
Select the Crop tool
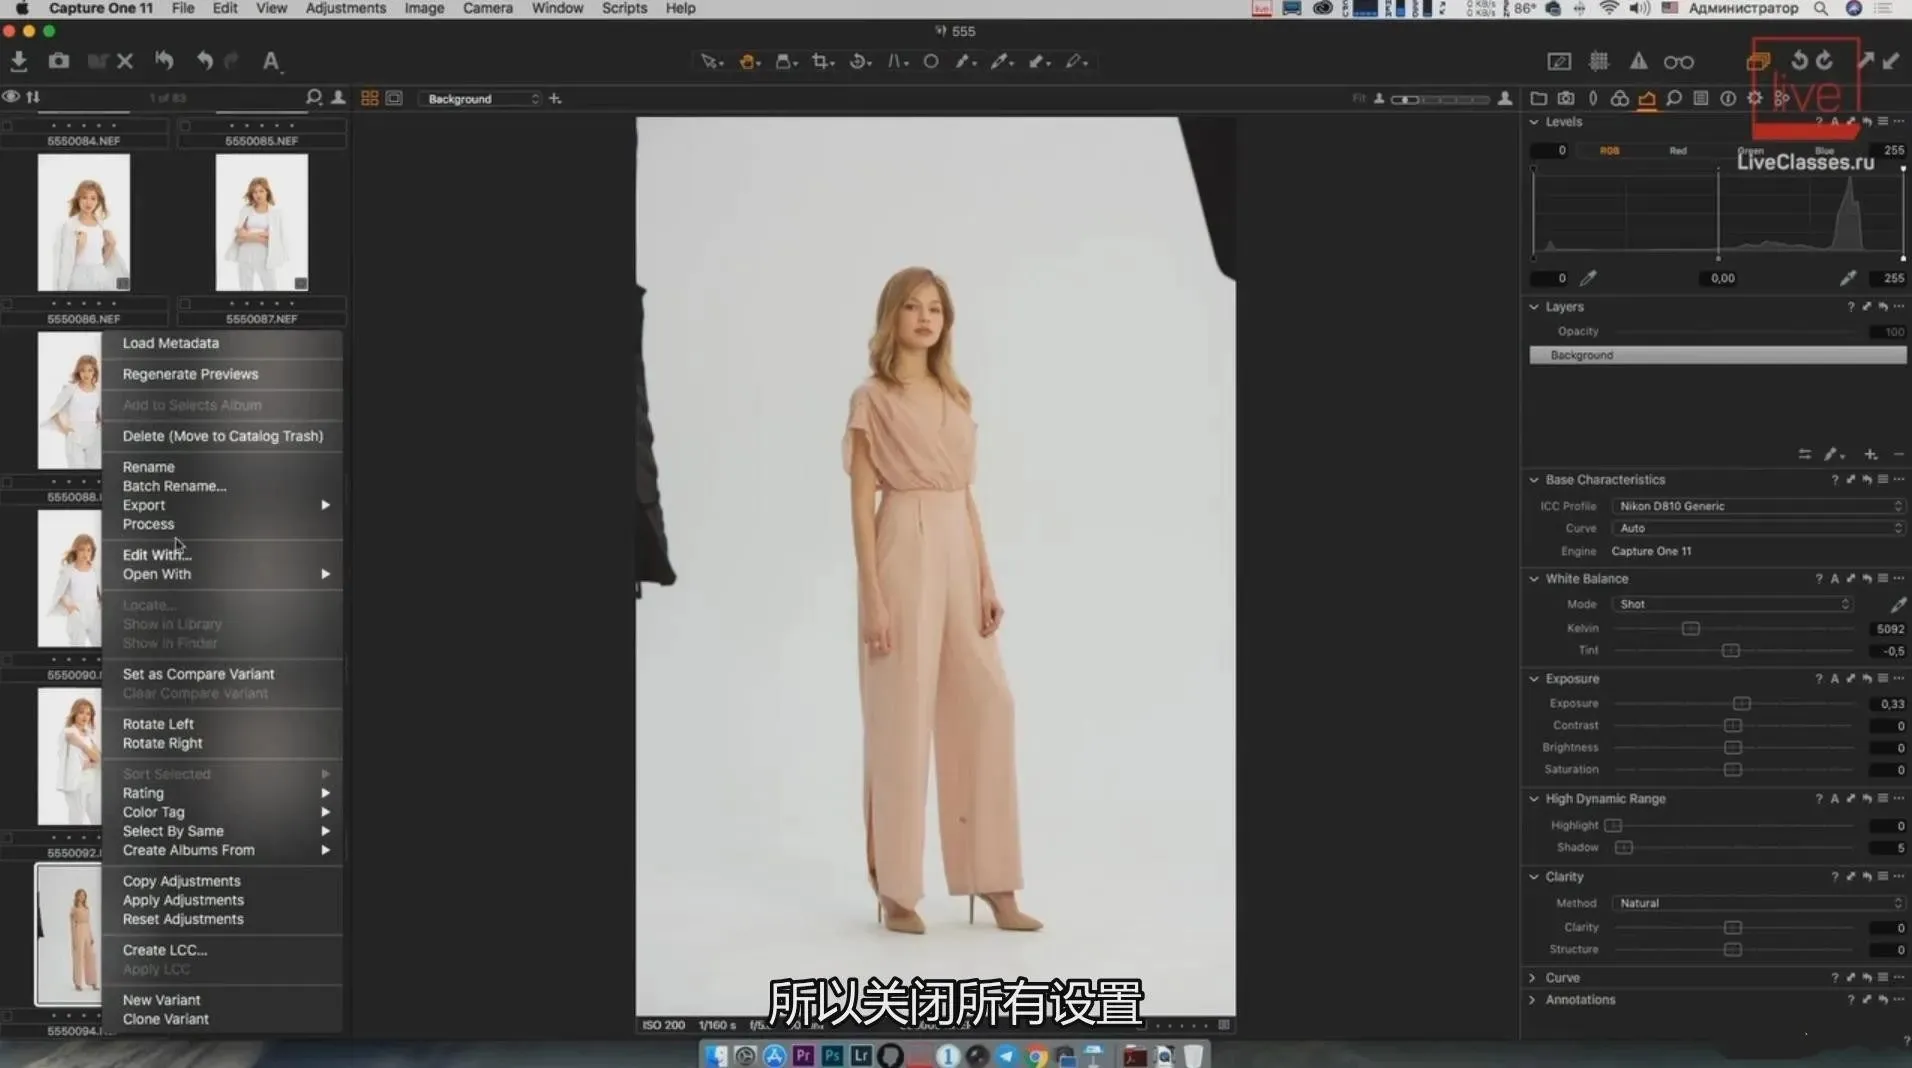click(822, 62)
